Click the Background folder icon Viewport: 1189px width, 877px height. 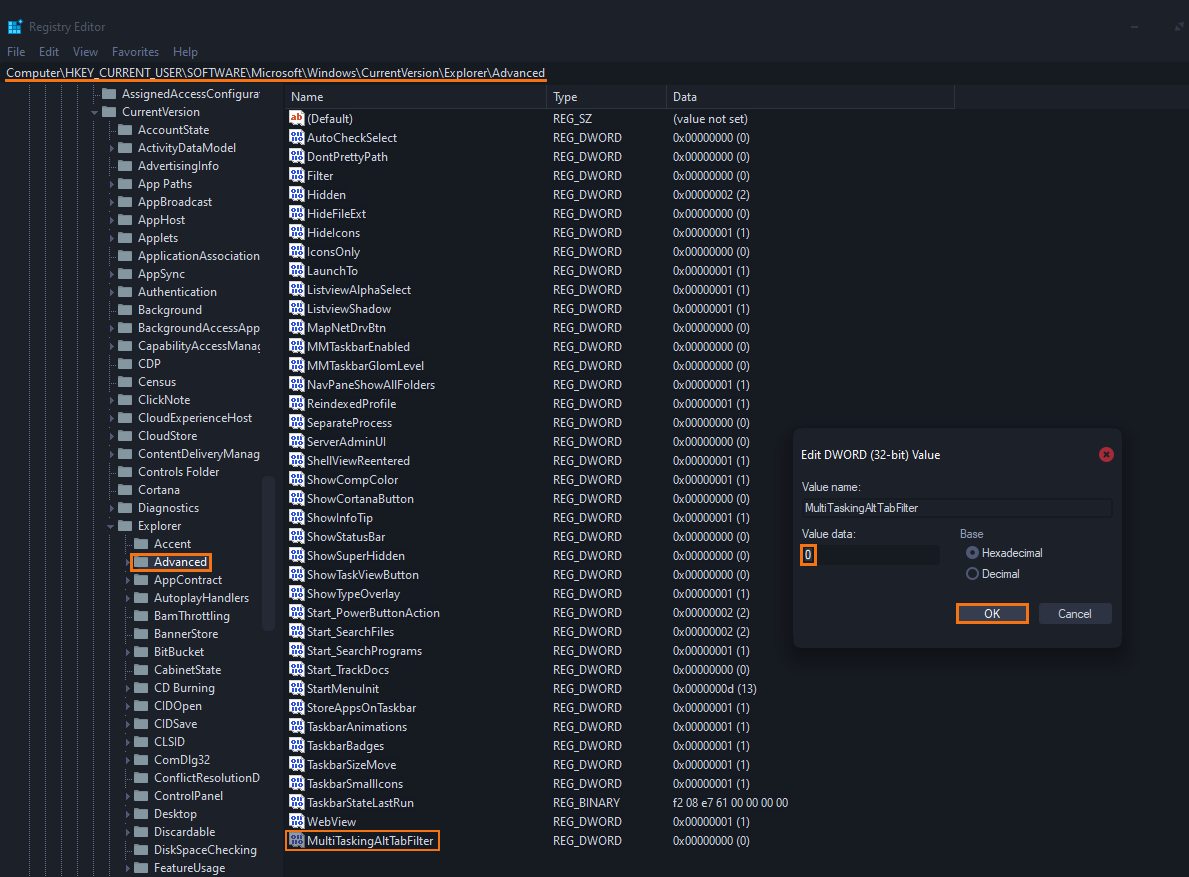coord(125,309)
